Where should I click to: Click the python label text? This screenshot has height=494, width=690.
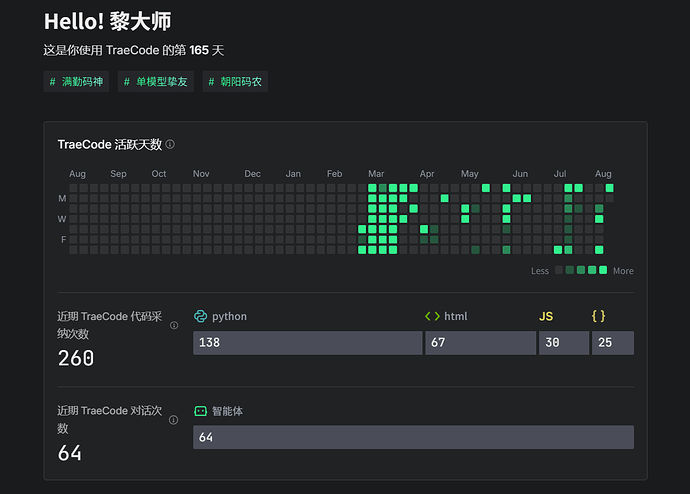pos(229,316)
